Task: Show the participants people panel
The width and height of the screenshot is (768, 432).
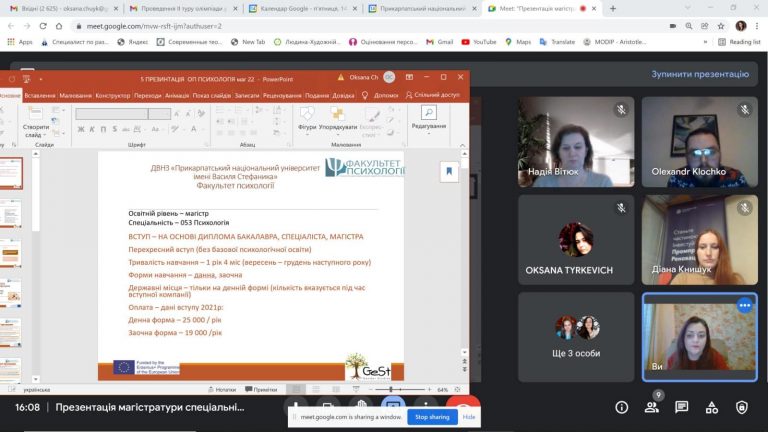Action: [x=652, y=407]
